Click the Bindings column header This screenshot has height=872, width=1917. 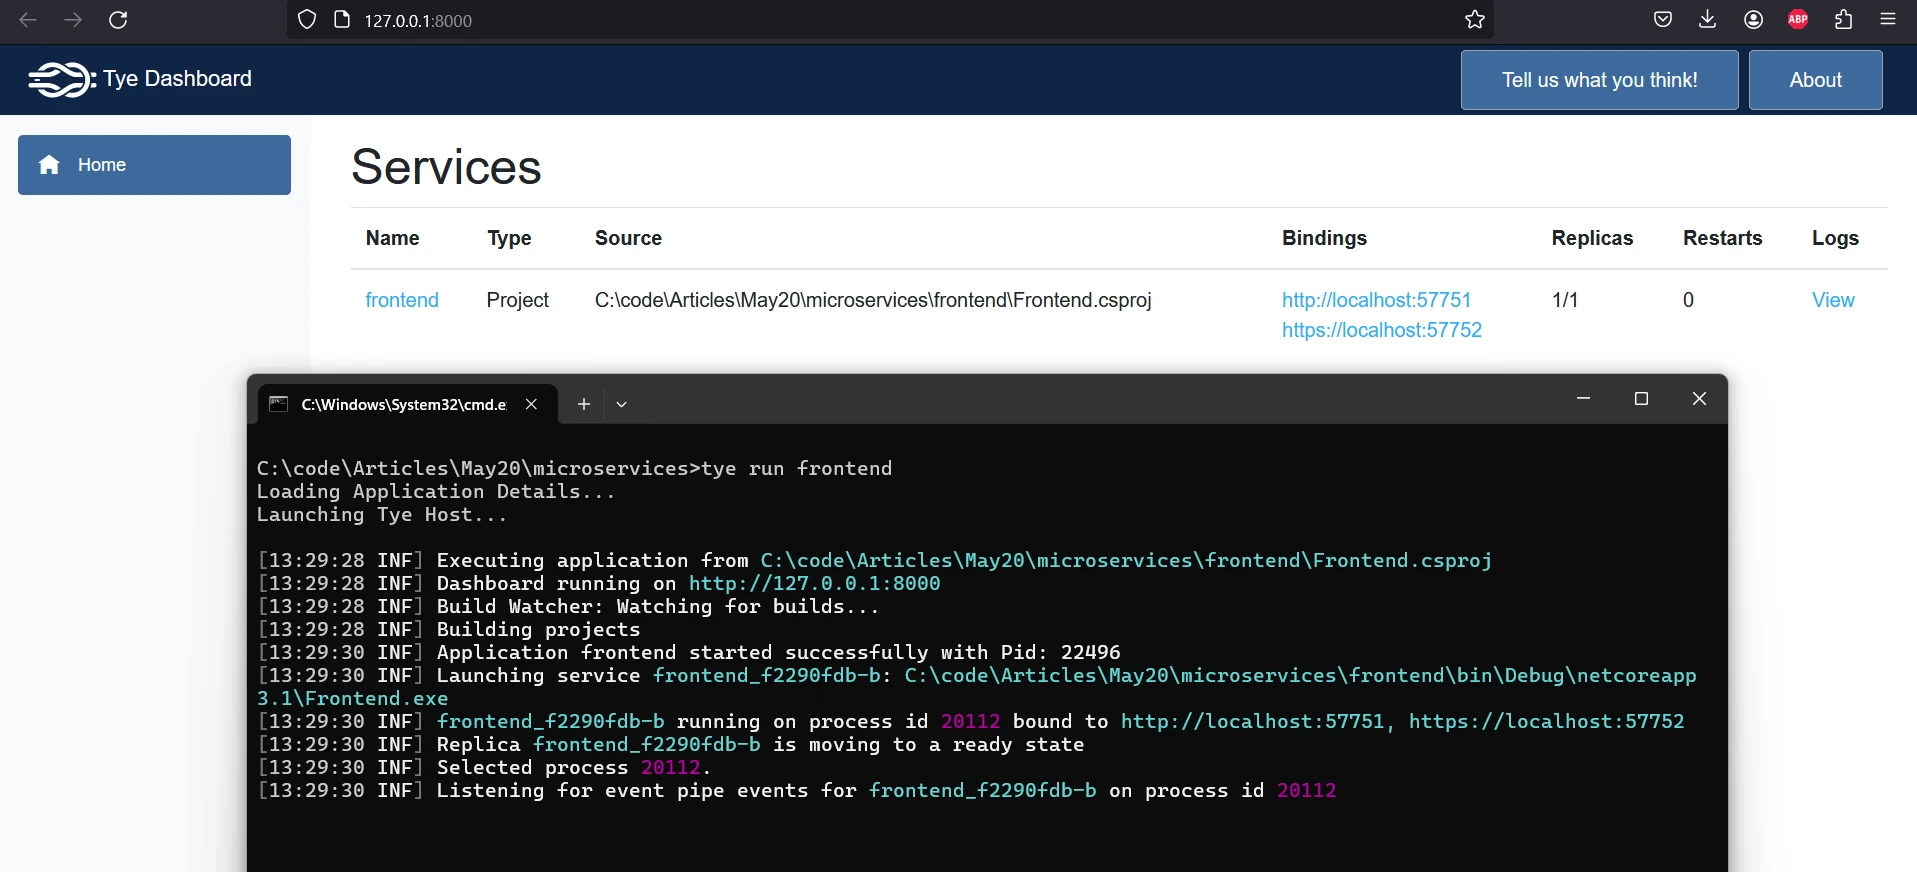(x=1324, y=238)
